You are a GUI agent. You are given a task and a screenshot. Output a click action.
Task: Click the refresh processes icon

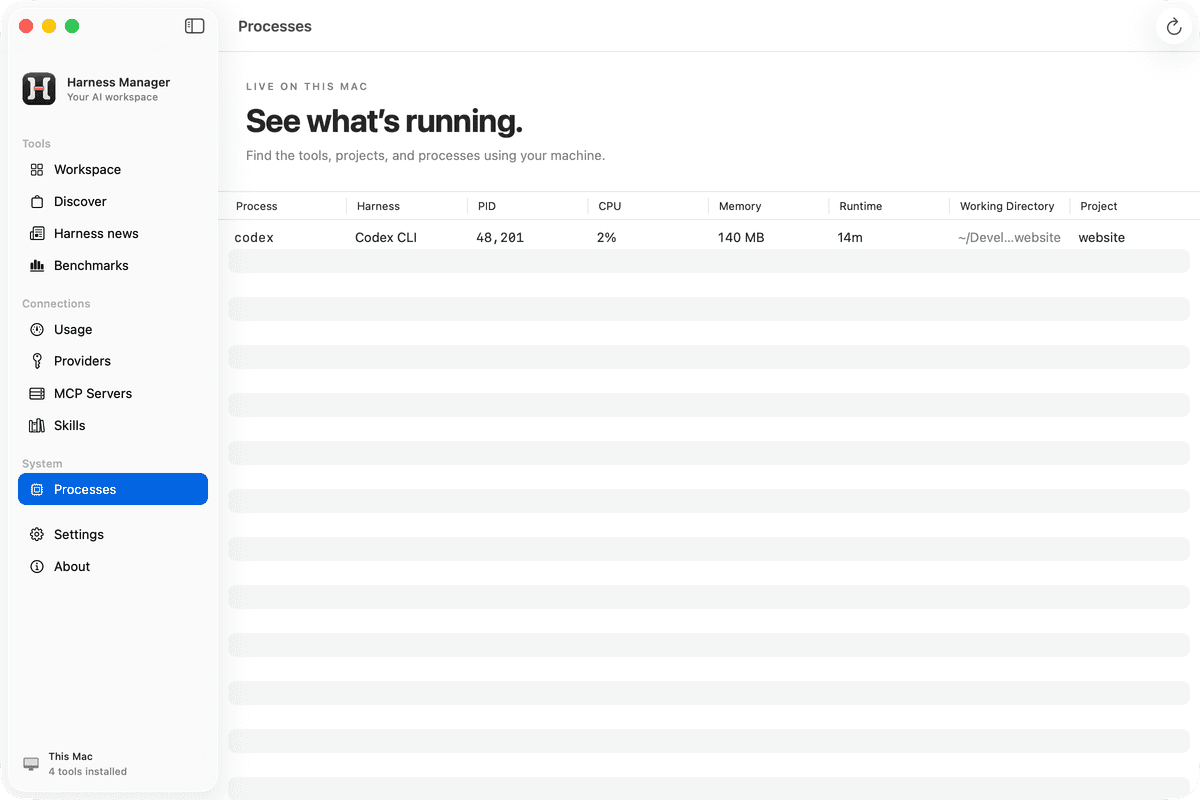(1174, 27)
